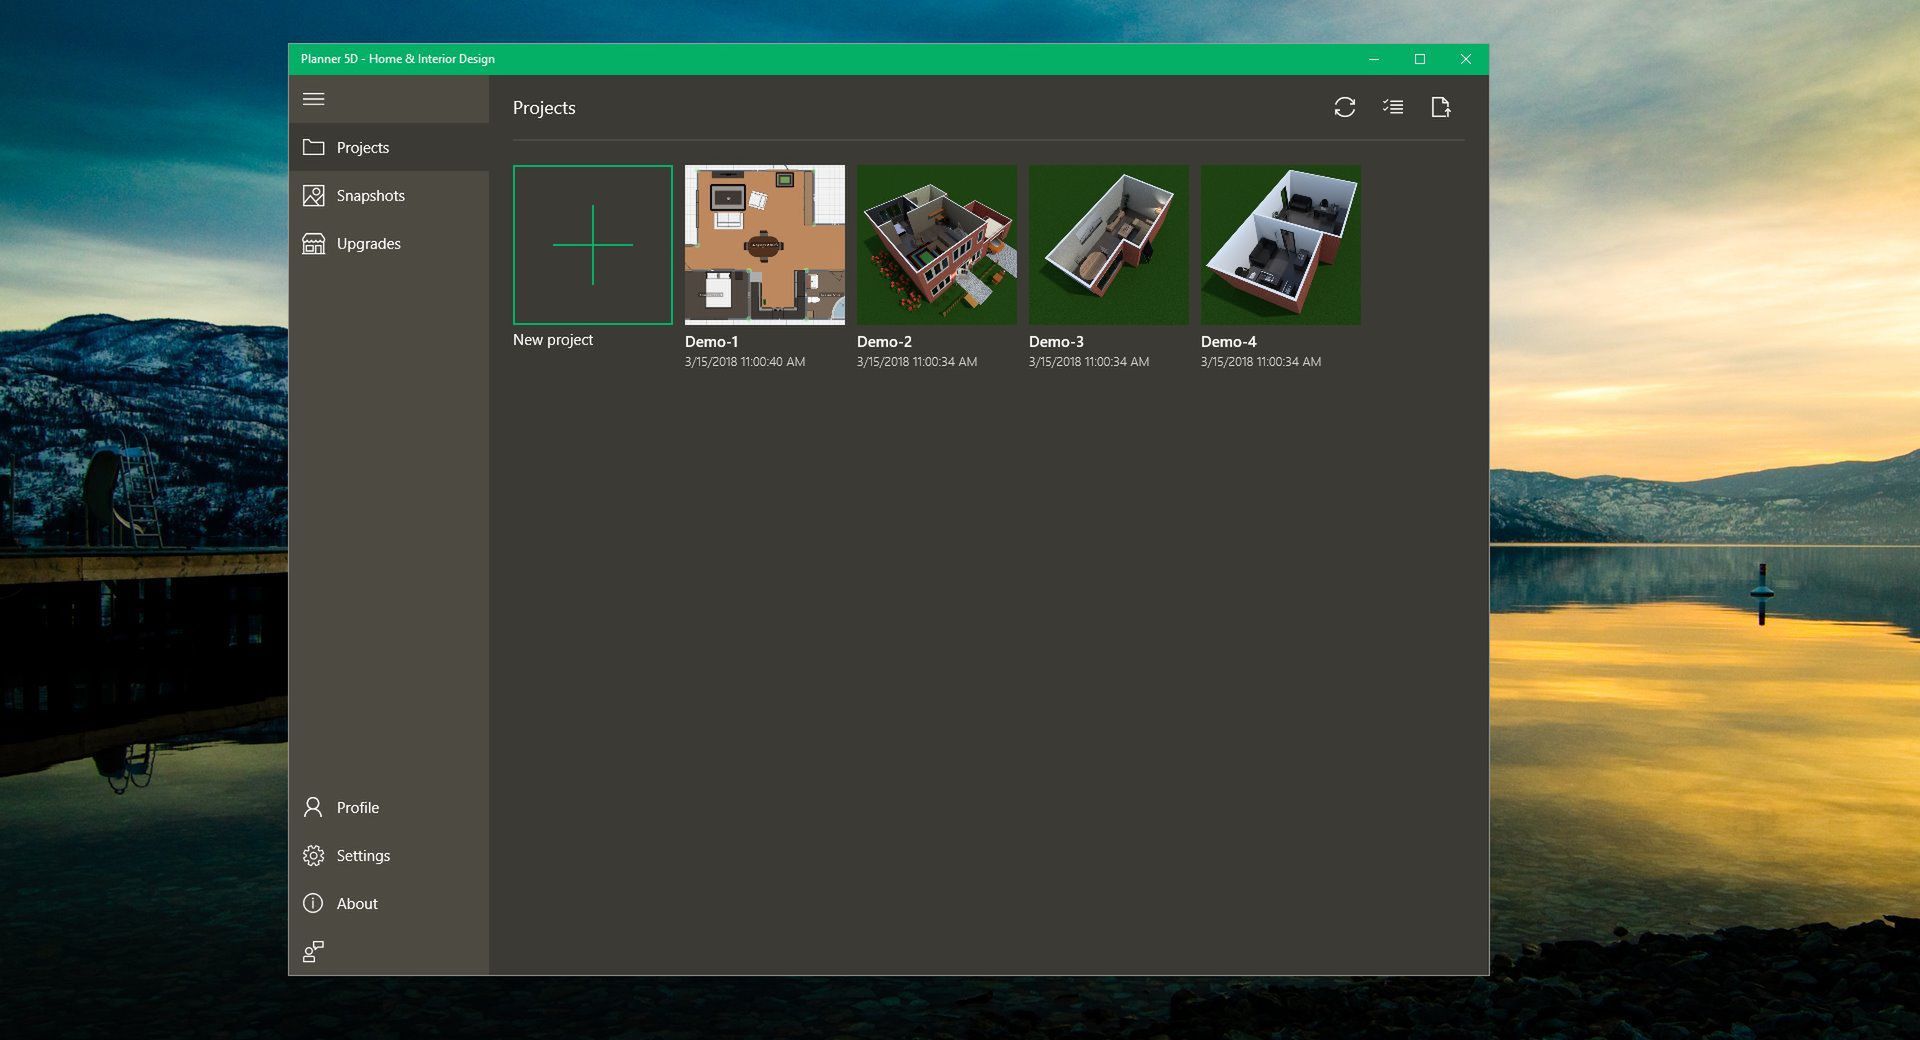Select Projects in the sidebar
This screenshot has height=1040, width=1920.
(x=362, y=148)
